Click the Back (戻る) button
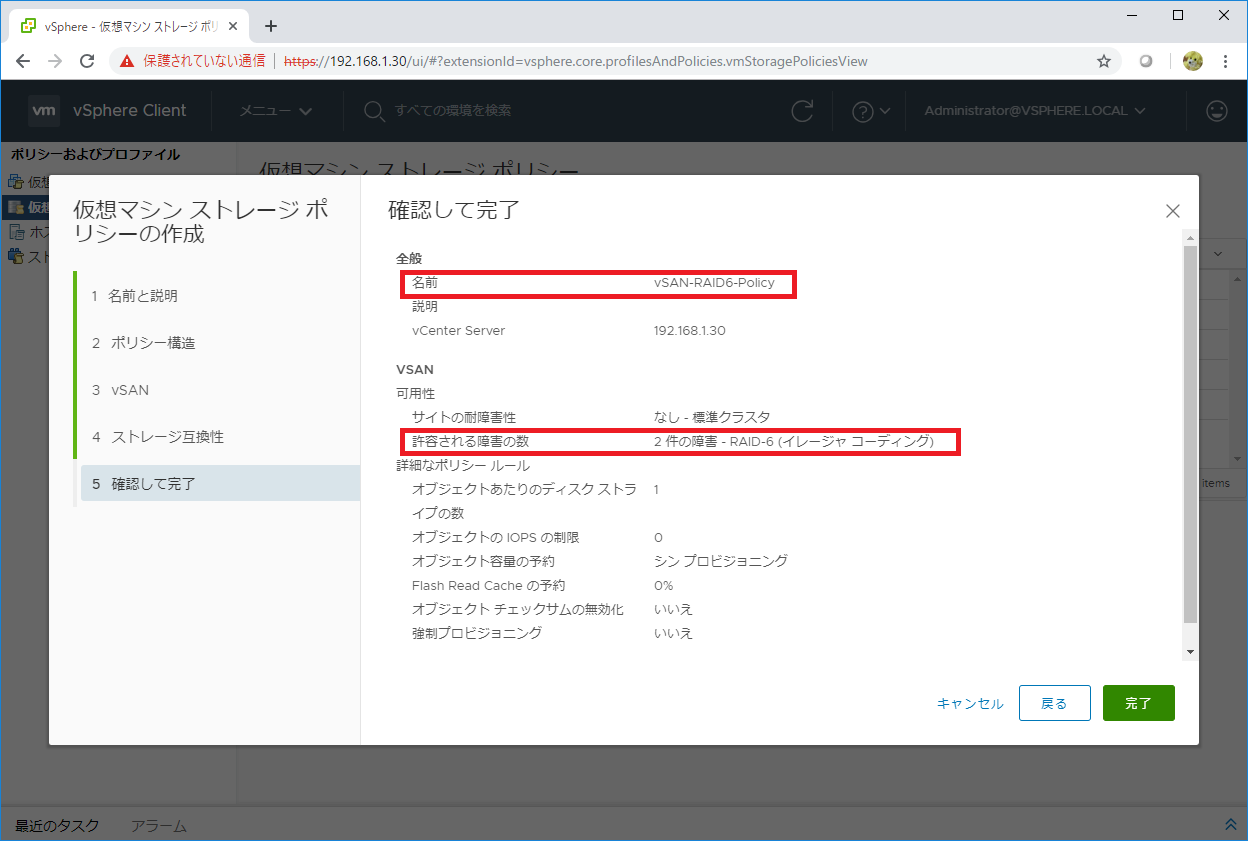 pyautogui.click(x=1054, y=703)
